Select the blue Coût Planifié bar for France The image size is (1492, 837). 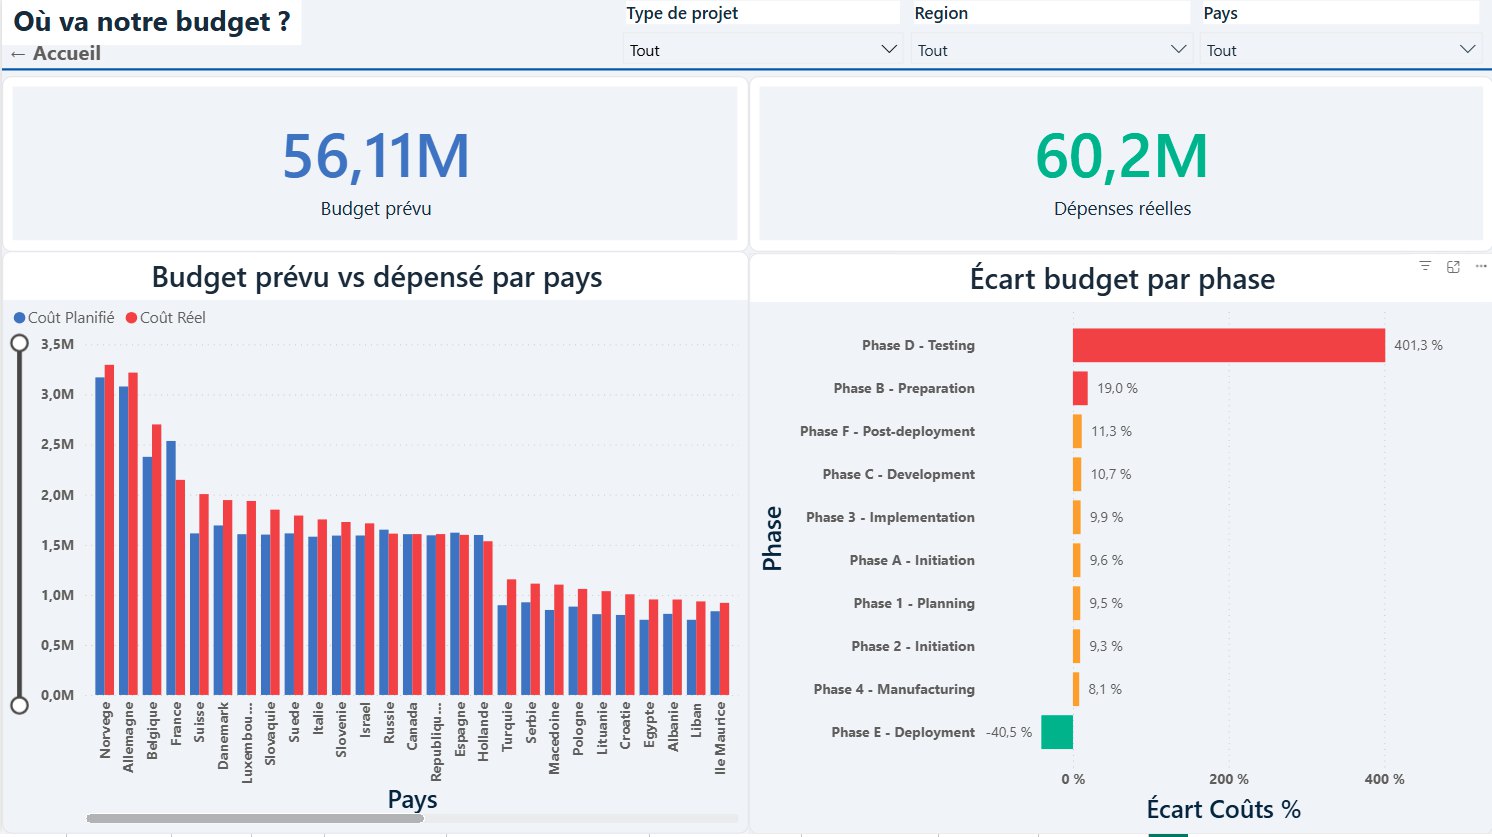click(171, 568)
